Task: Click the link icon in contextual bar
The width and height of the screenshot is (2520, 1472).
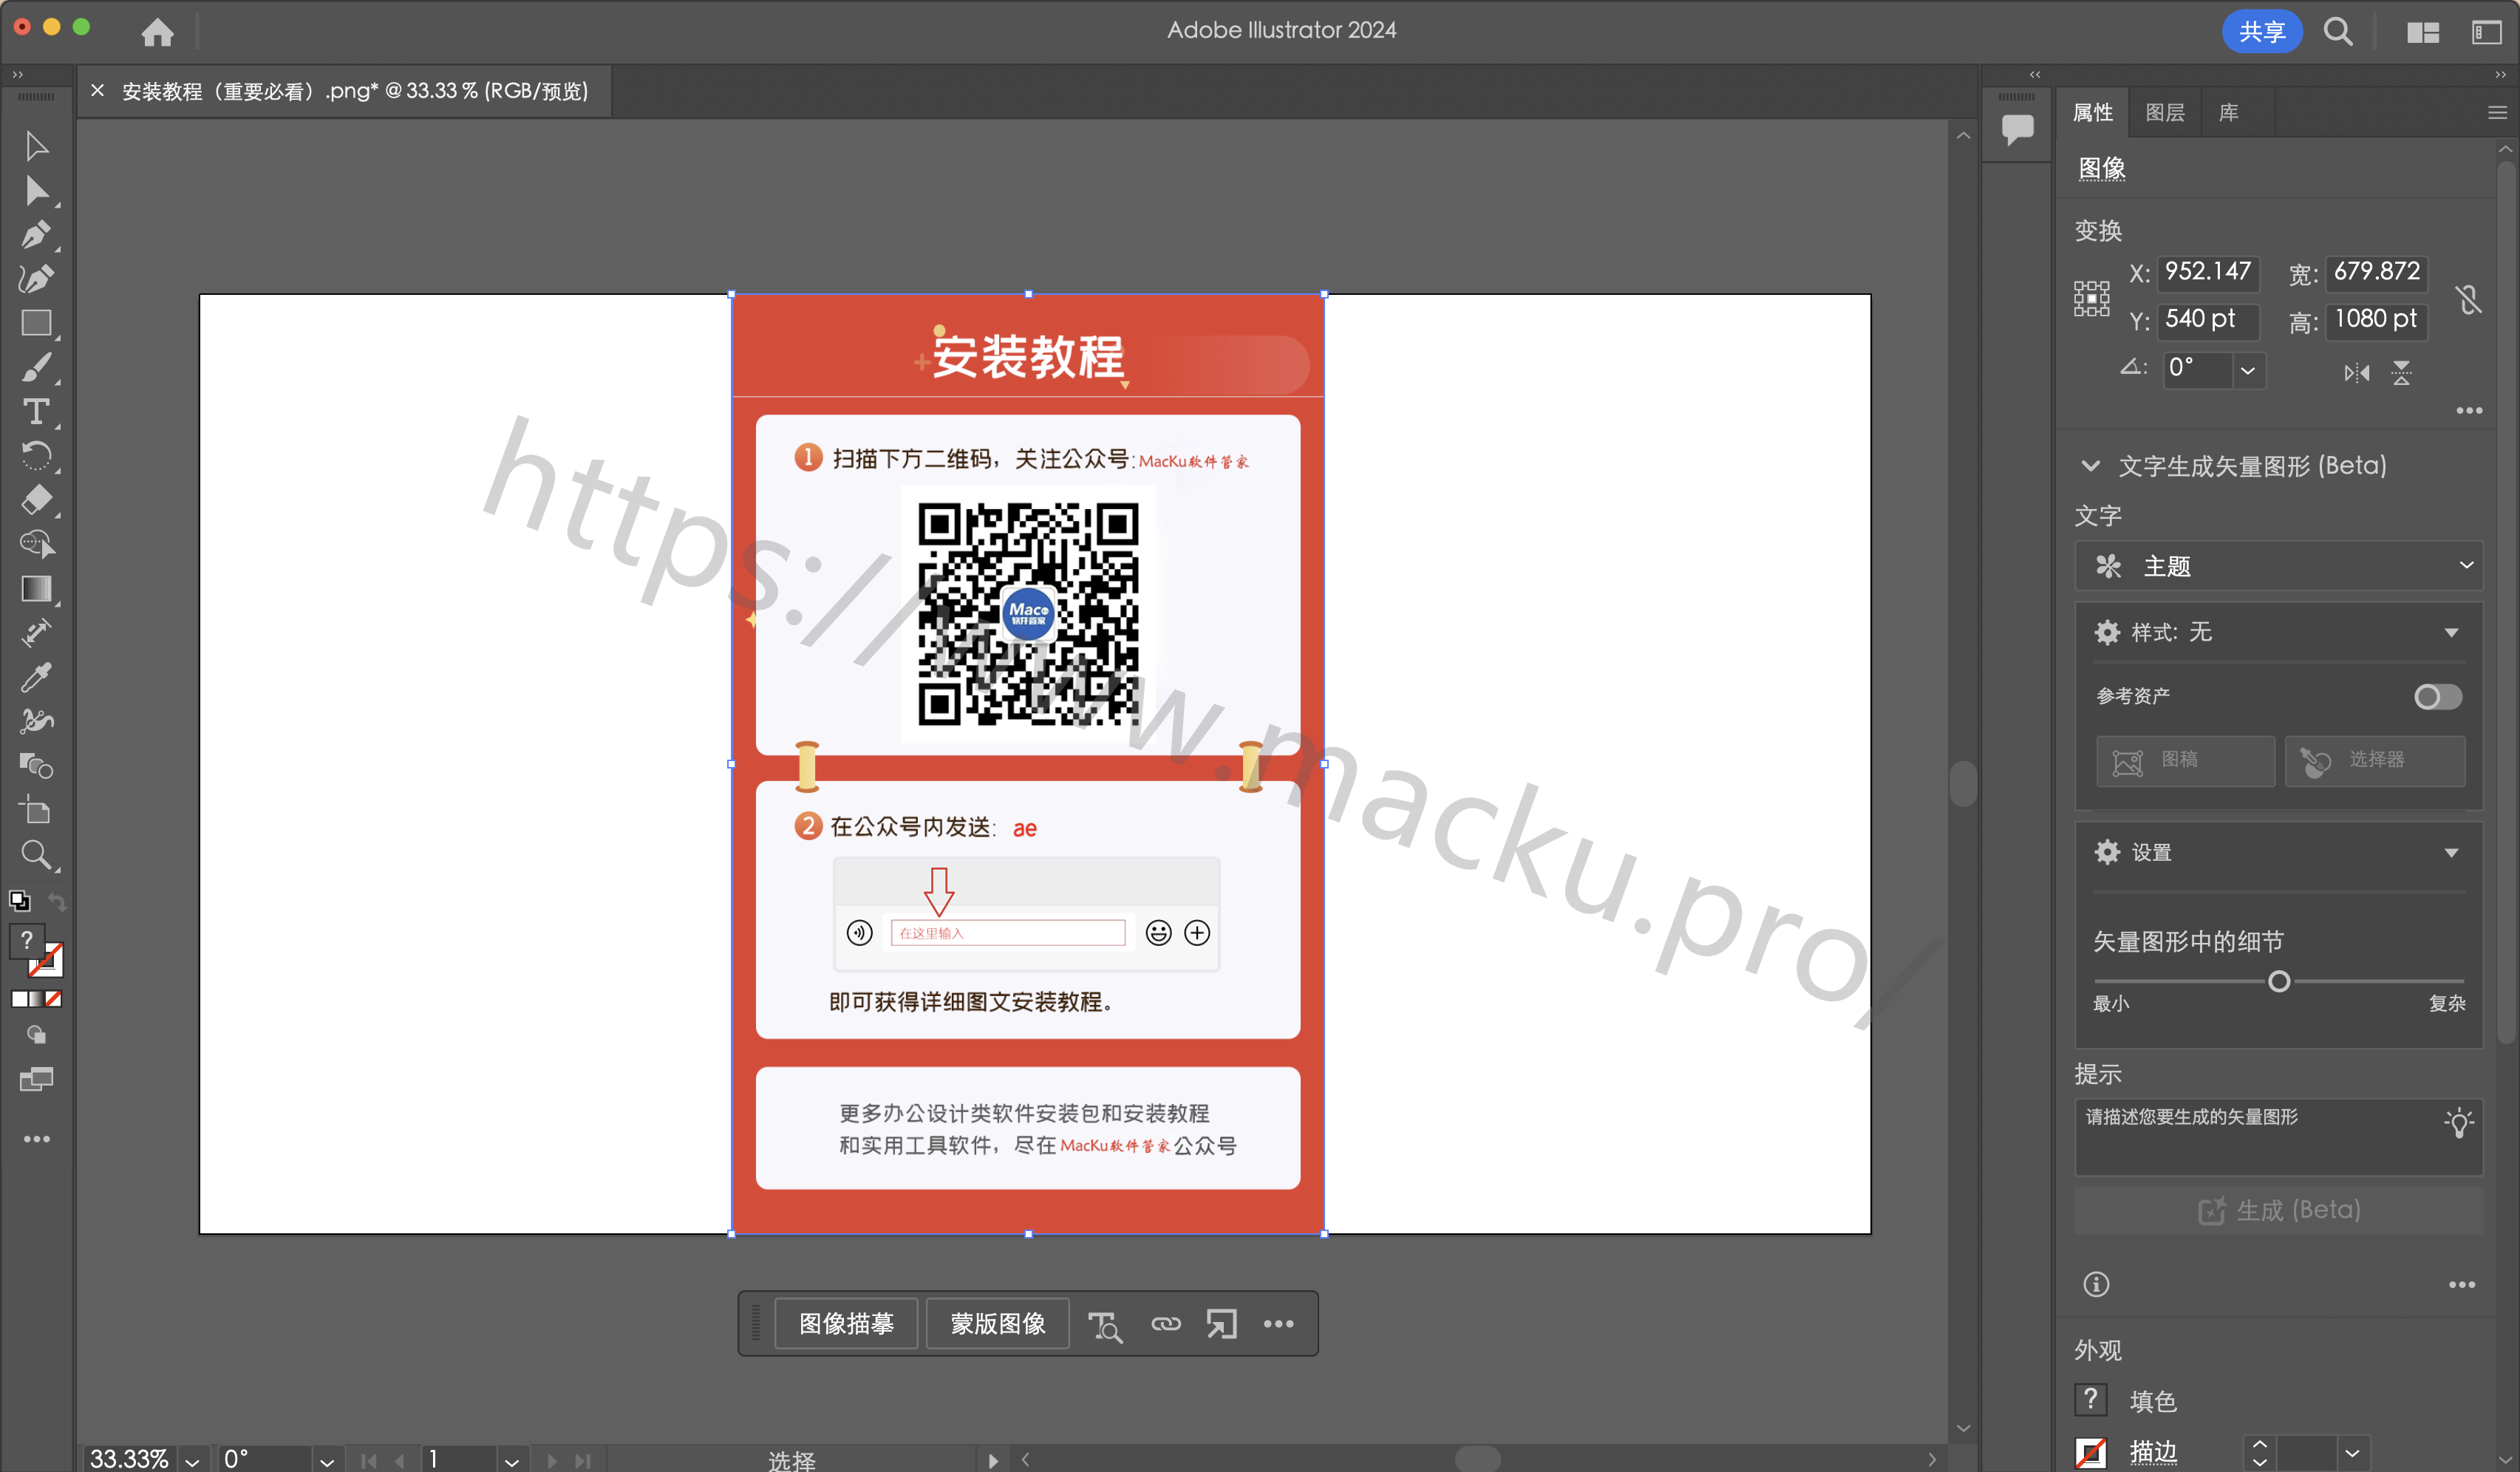Action: [1165, 1324]
